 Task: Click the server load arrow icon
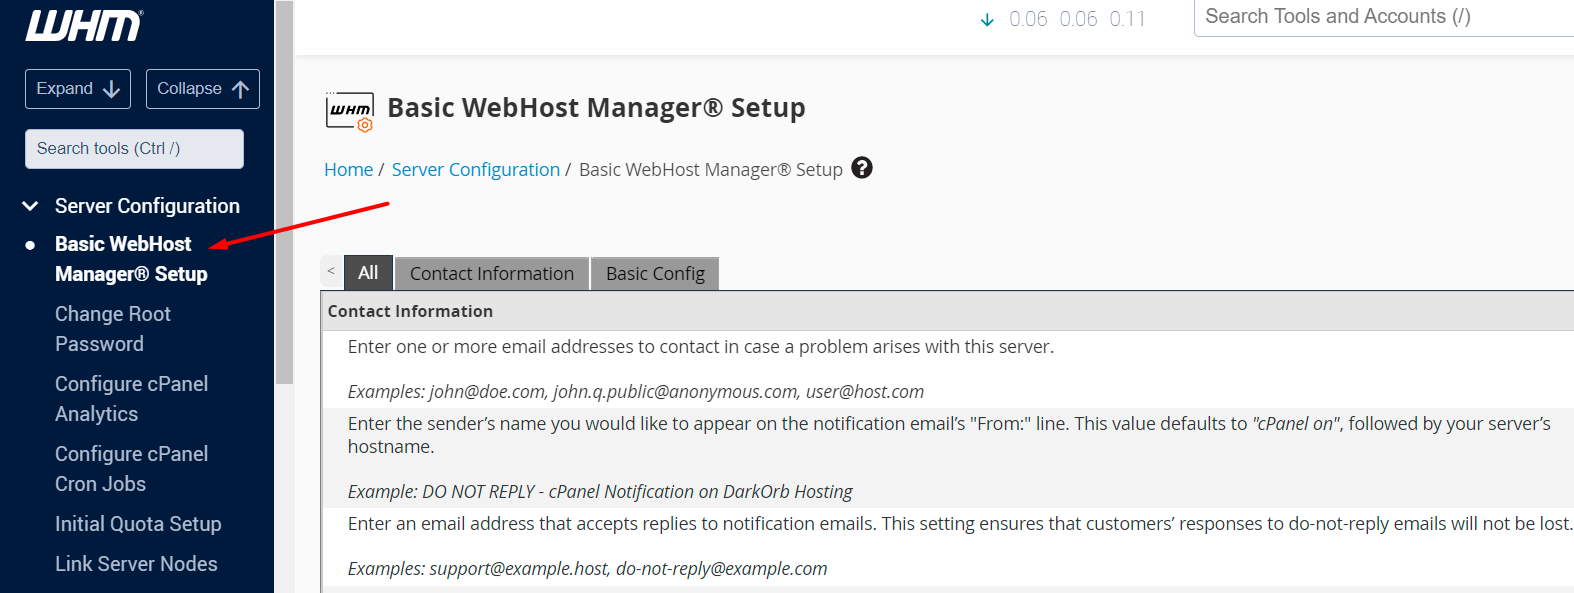coord(987,20)
